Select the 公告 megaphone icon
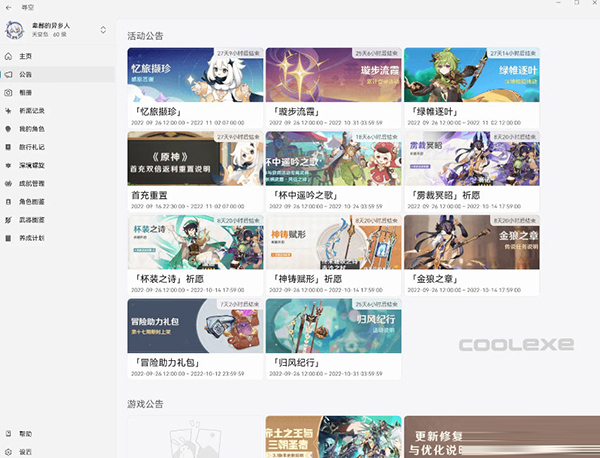 (8, 74)
